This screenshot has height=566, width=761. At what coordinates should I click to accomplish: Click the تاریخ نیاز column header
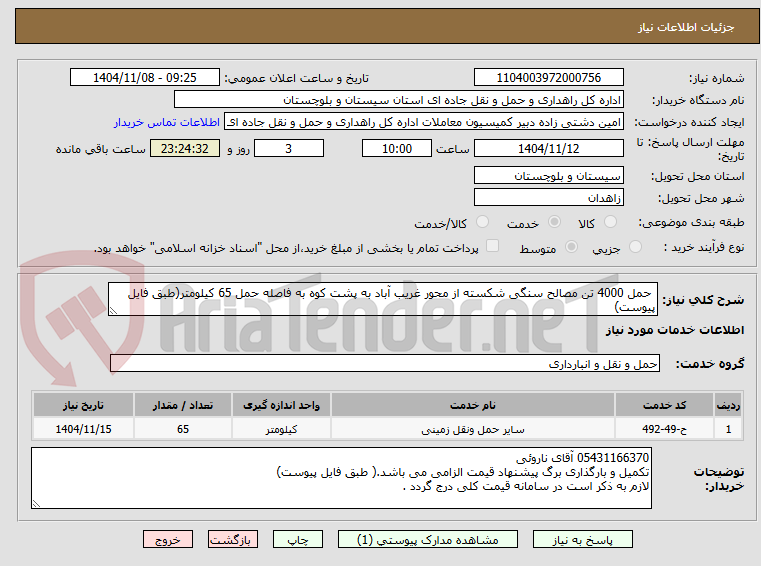point(83,405)
